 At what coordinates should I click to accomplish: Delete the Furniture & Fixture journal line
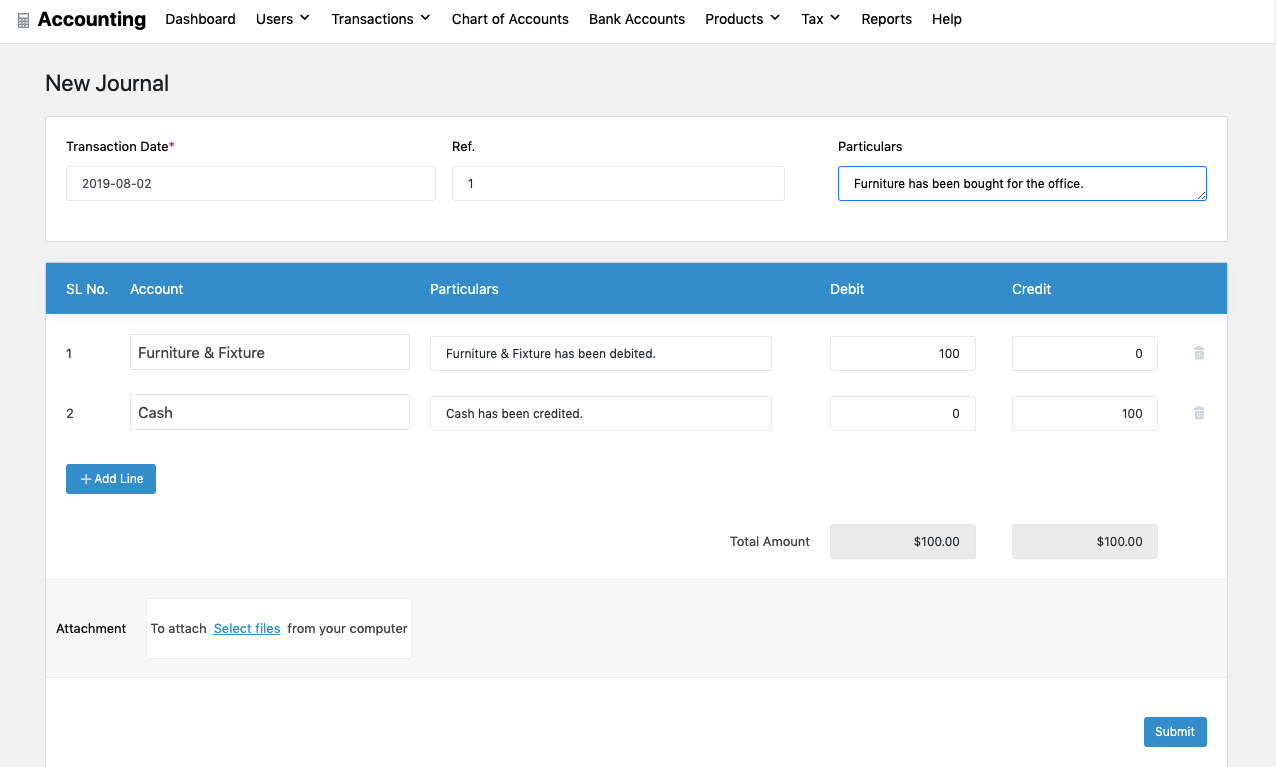pos(1198,352)
